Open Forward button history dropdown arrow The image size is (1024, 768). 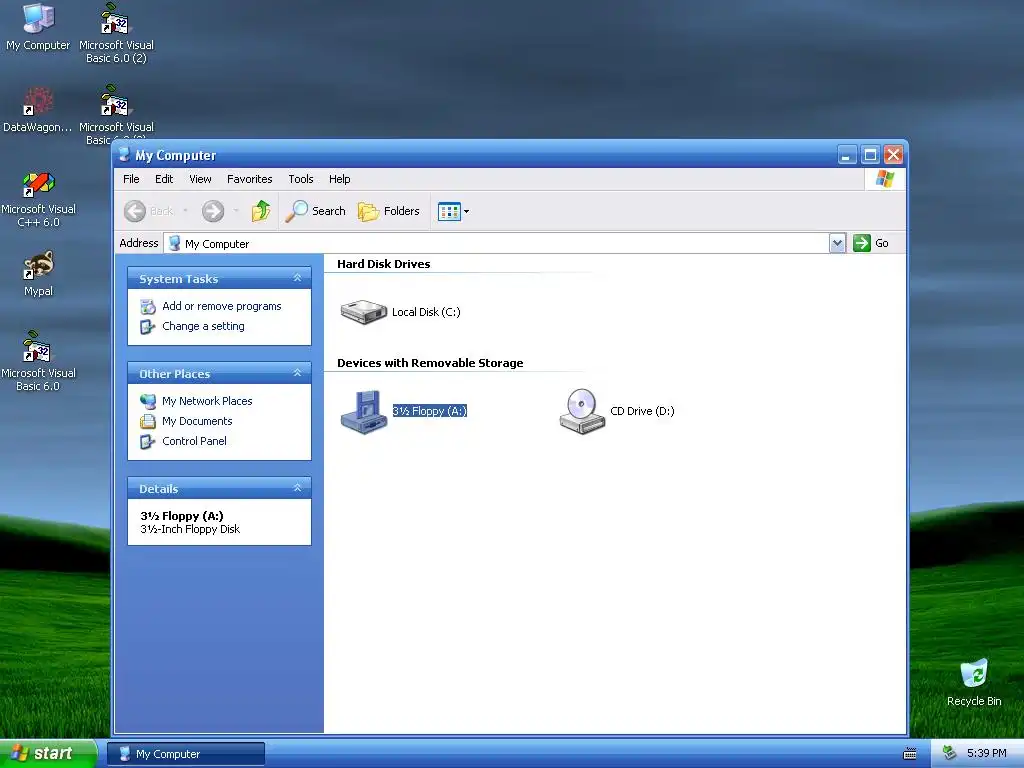coord(236,210)
